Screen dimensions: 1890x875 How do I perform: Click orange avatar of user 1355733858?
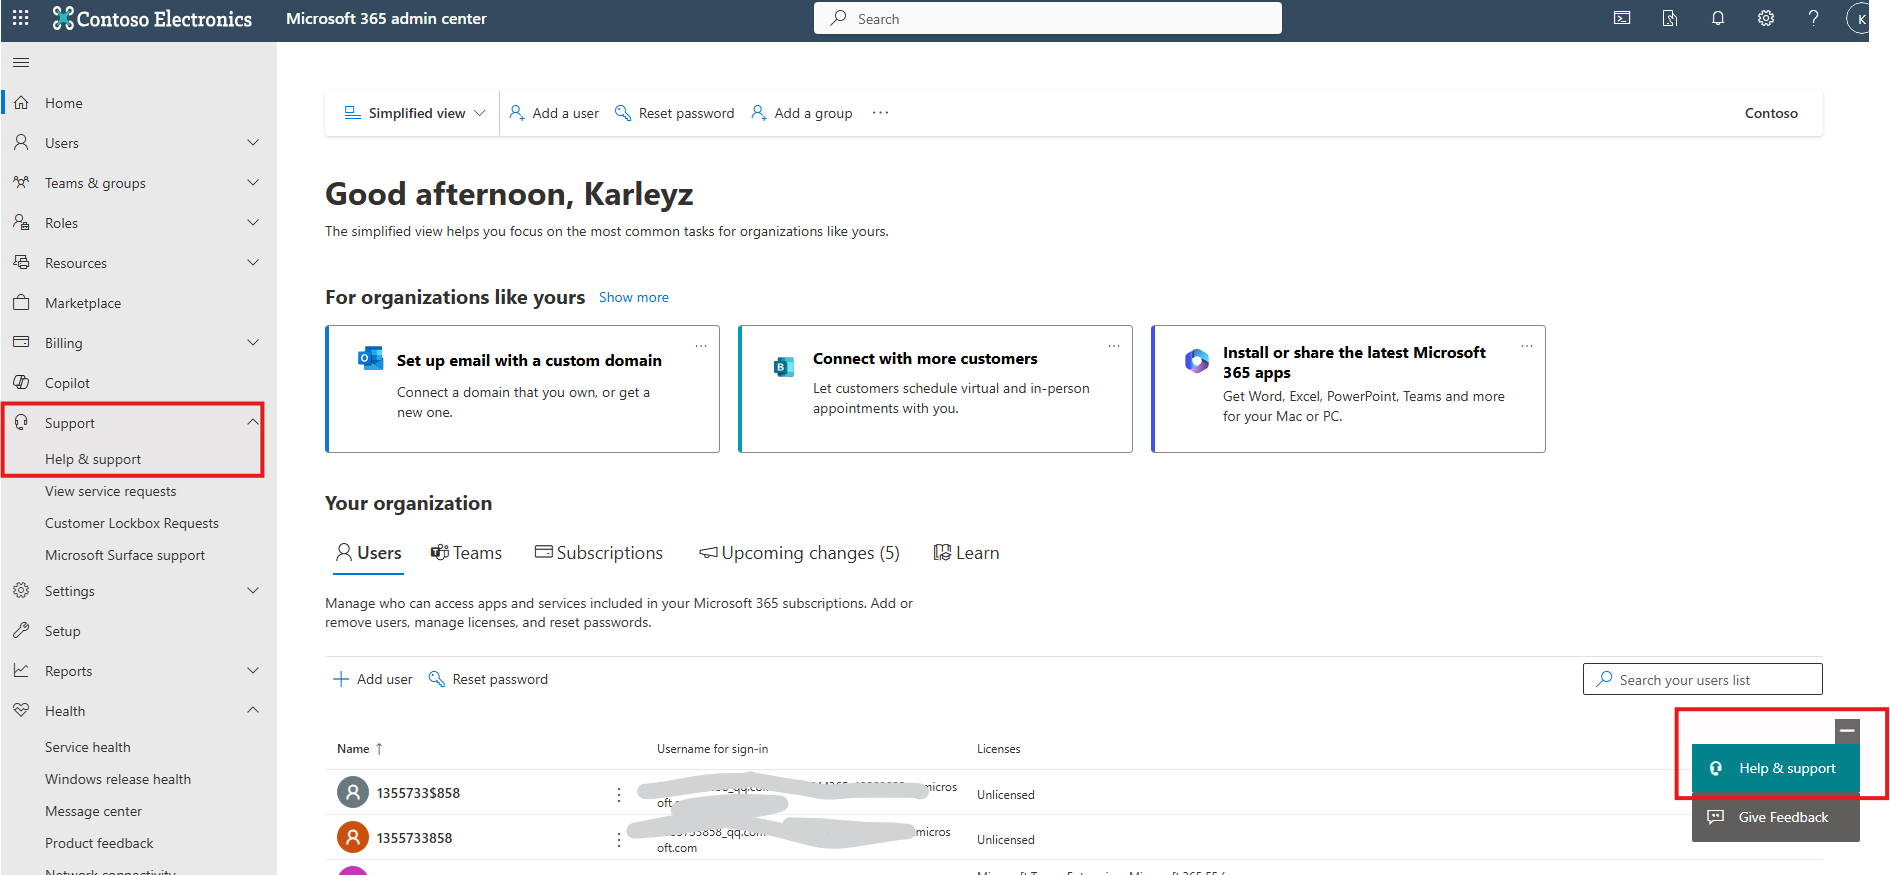click(x=352, y=837)
